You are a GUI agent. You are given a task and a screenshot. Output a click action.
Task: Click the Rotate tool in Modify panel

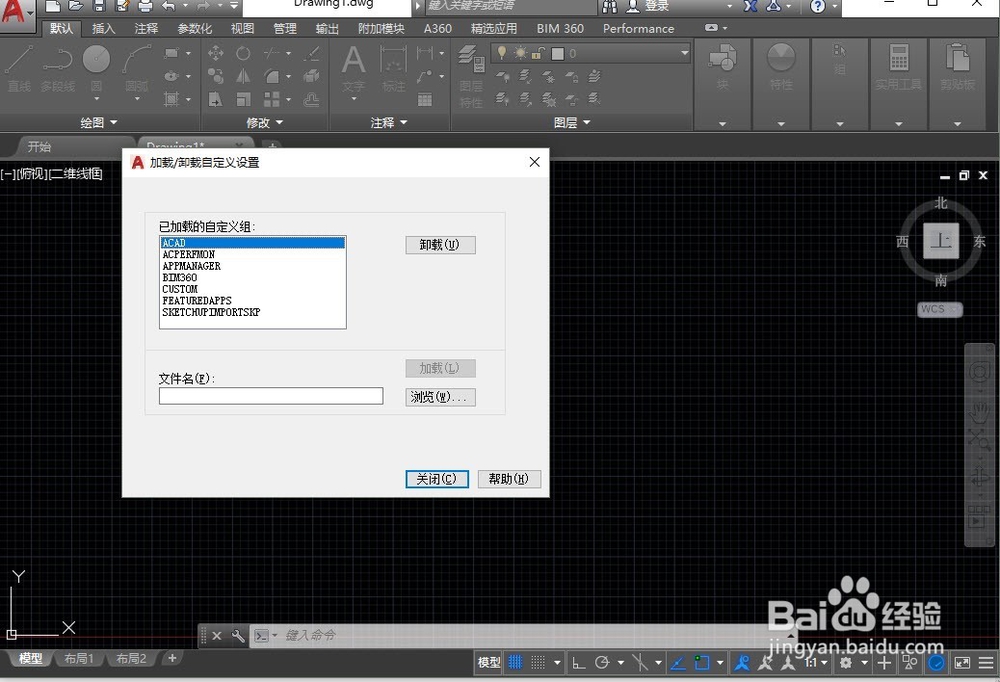243,53
